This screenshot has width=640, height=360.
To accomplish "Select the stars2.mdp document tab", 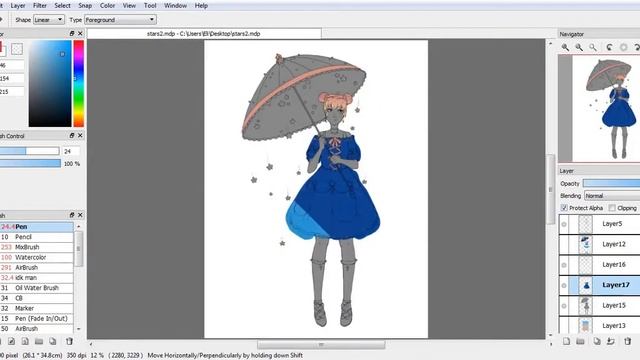I will 204,33.
